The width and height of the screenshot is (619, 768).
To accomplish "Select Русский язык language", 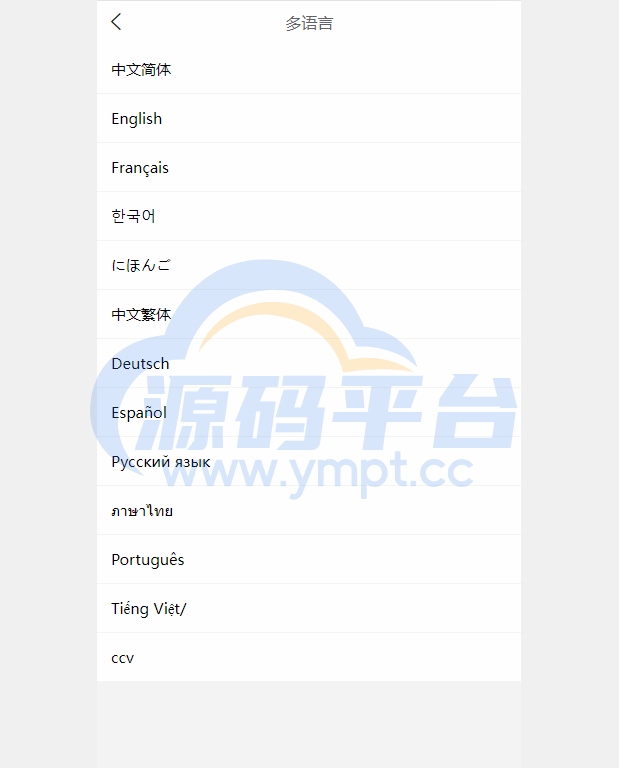I will coord(309,461).
